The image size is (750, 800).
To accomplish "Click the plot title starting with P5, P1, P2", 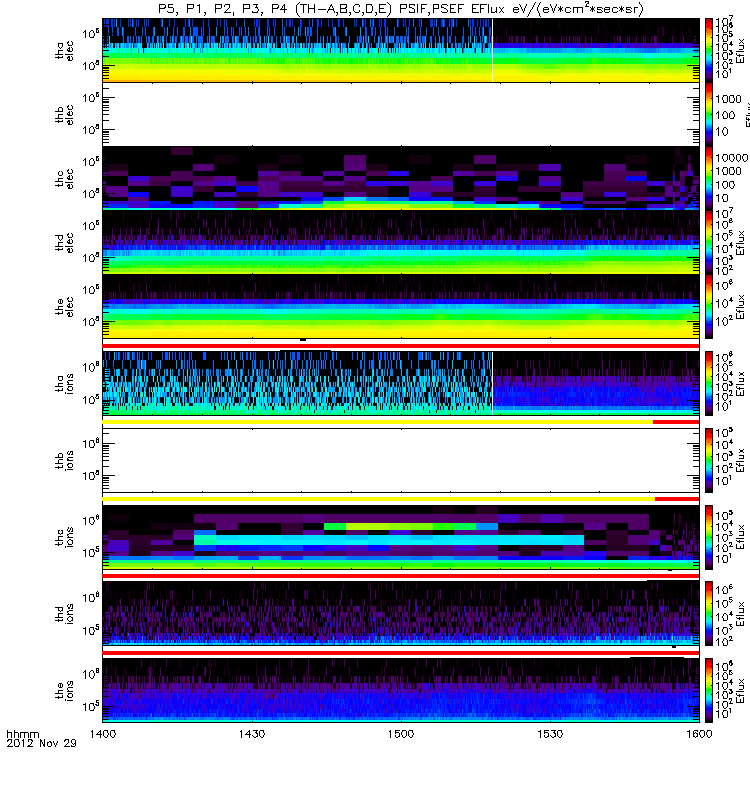I will tap(401, 9).
